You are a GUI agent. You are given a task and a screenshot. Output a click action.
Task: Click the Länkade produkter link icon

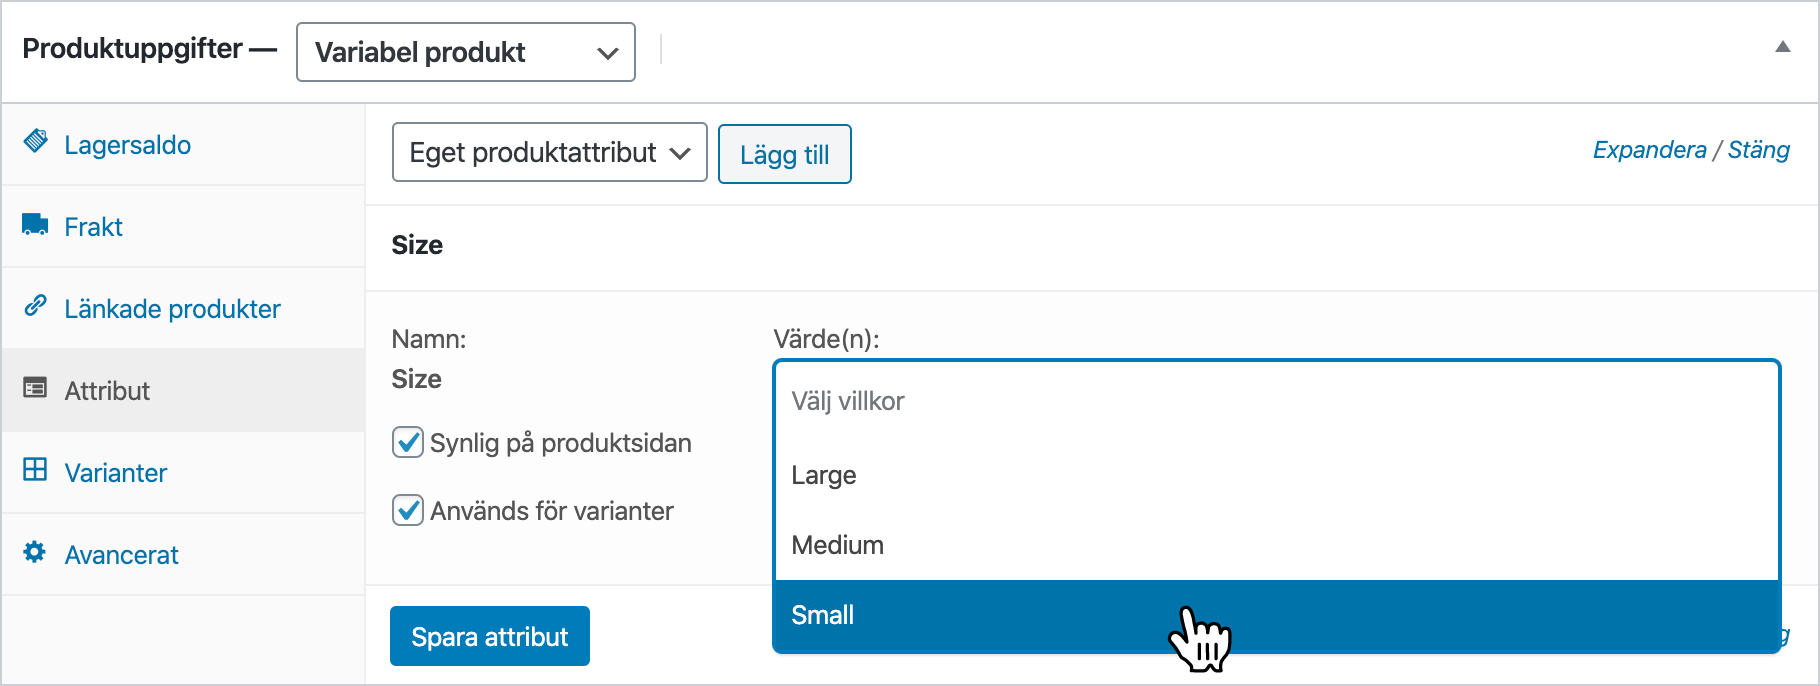pyautogui.click(x=35, y=306)
